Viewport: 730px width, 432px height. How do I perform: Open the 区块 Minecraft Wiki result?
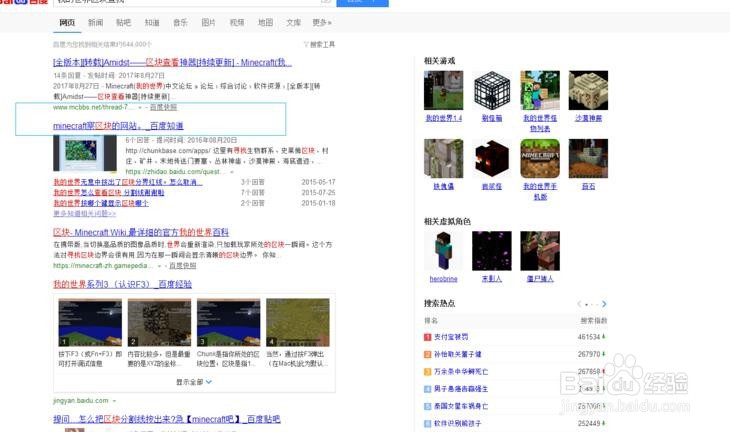click(x=141, y=232)
